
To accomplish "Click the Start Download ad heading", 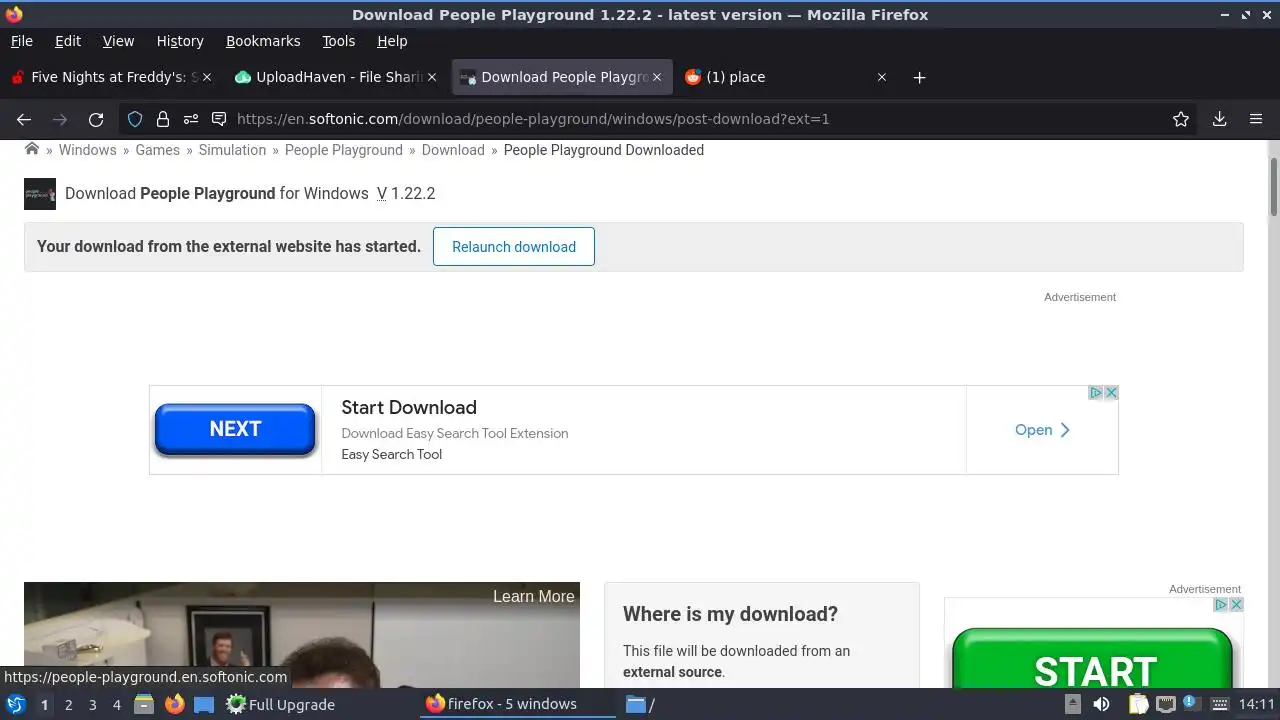I will [x=409, y=407].
